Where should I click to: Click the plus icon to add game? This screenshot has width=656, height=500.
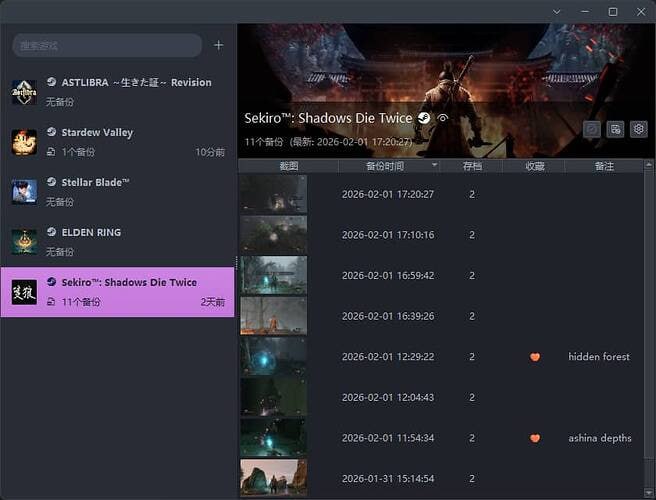219,45
